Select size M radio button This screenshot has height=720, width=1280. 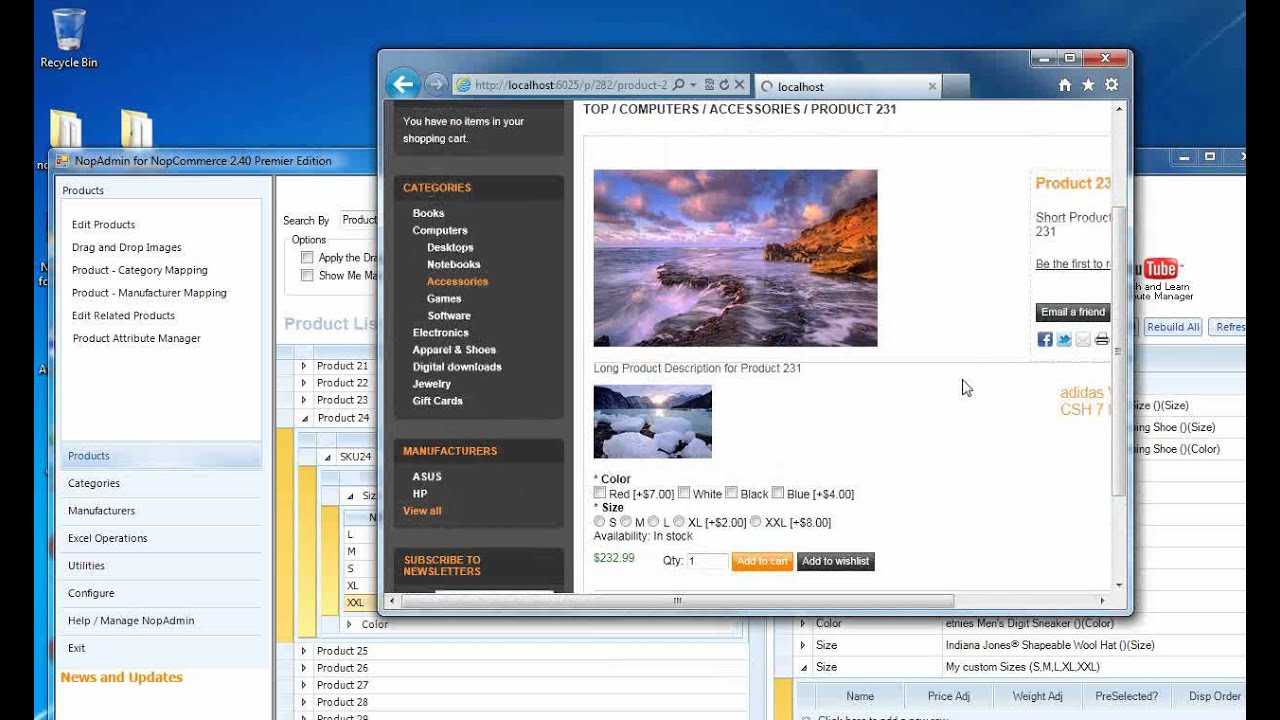click(626, 521)
